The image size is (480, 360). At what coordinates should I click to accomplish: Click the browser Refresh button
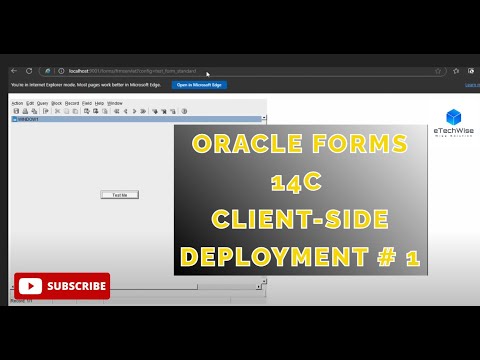29,71
